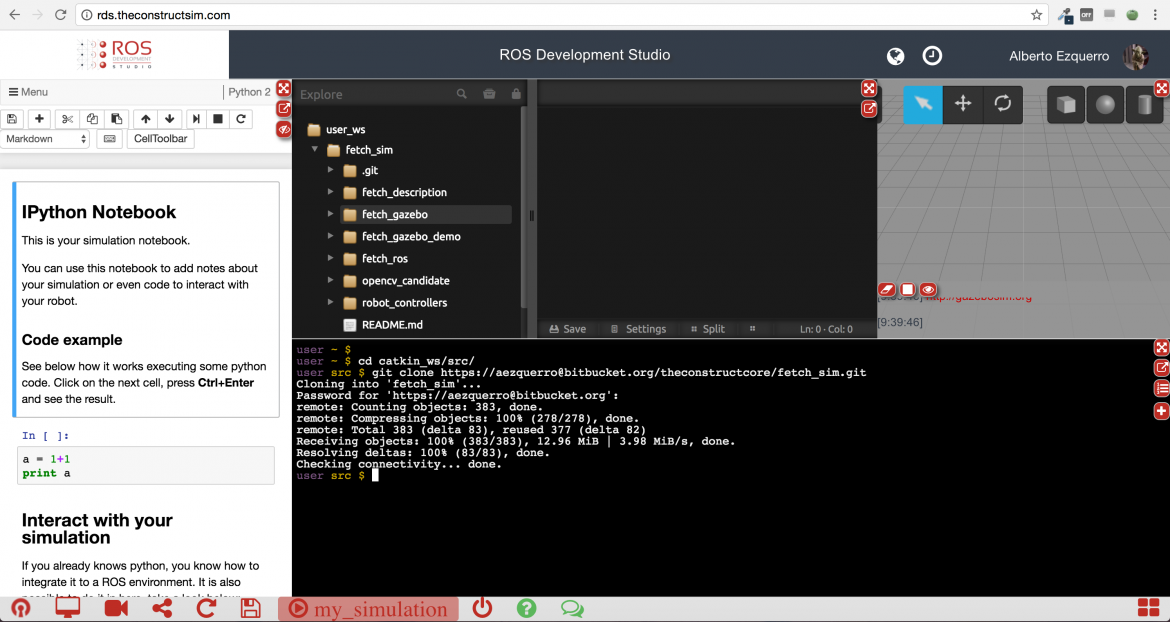This screenshot has height=622, width=1170.
Task: Insert a box shape into the simulation
Action: [1066, 104]
